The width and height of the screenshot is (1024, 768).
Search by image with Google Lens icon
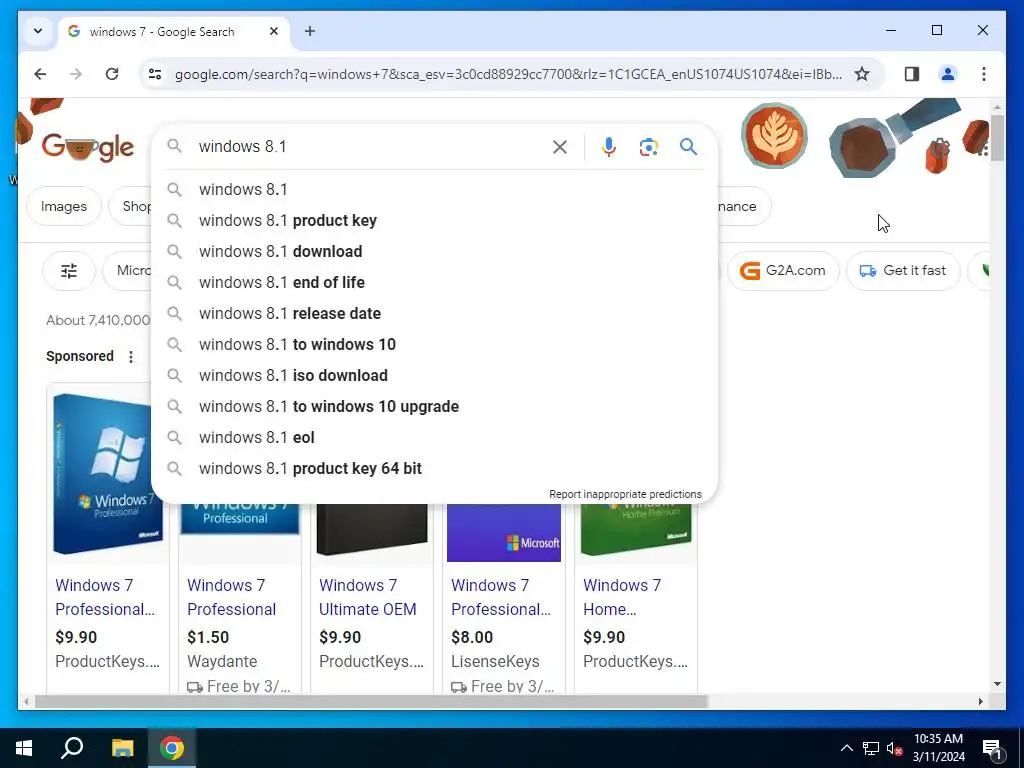(648, 147)
